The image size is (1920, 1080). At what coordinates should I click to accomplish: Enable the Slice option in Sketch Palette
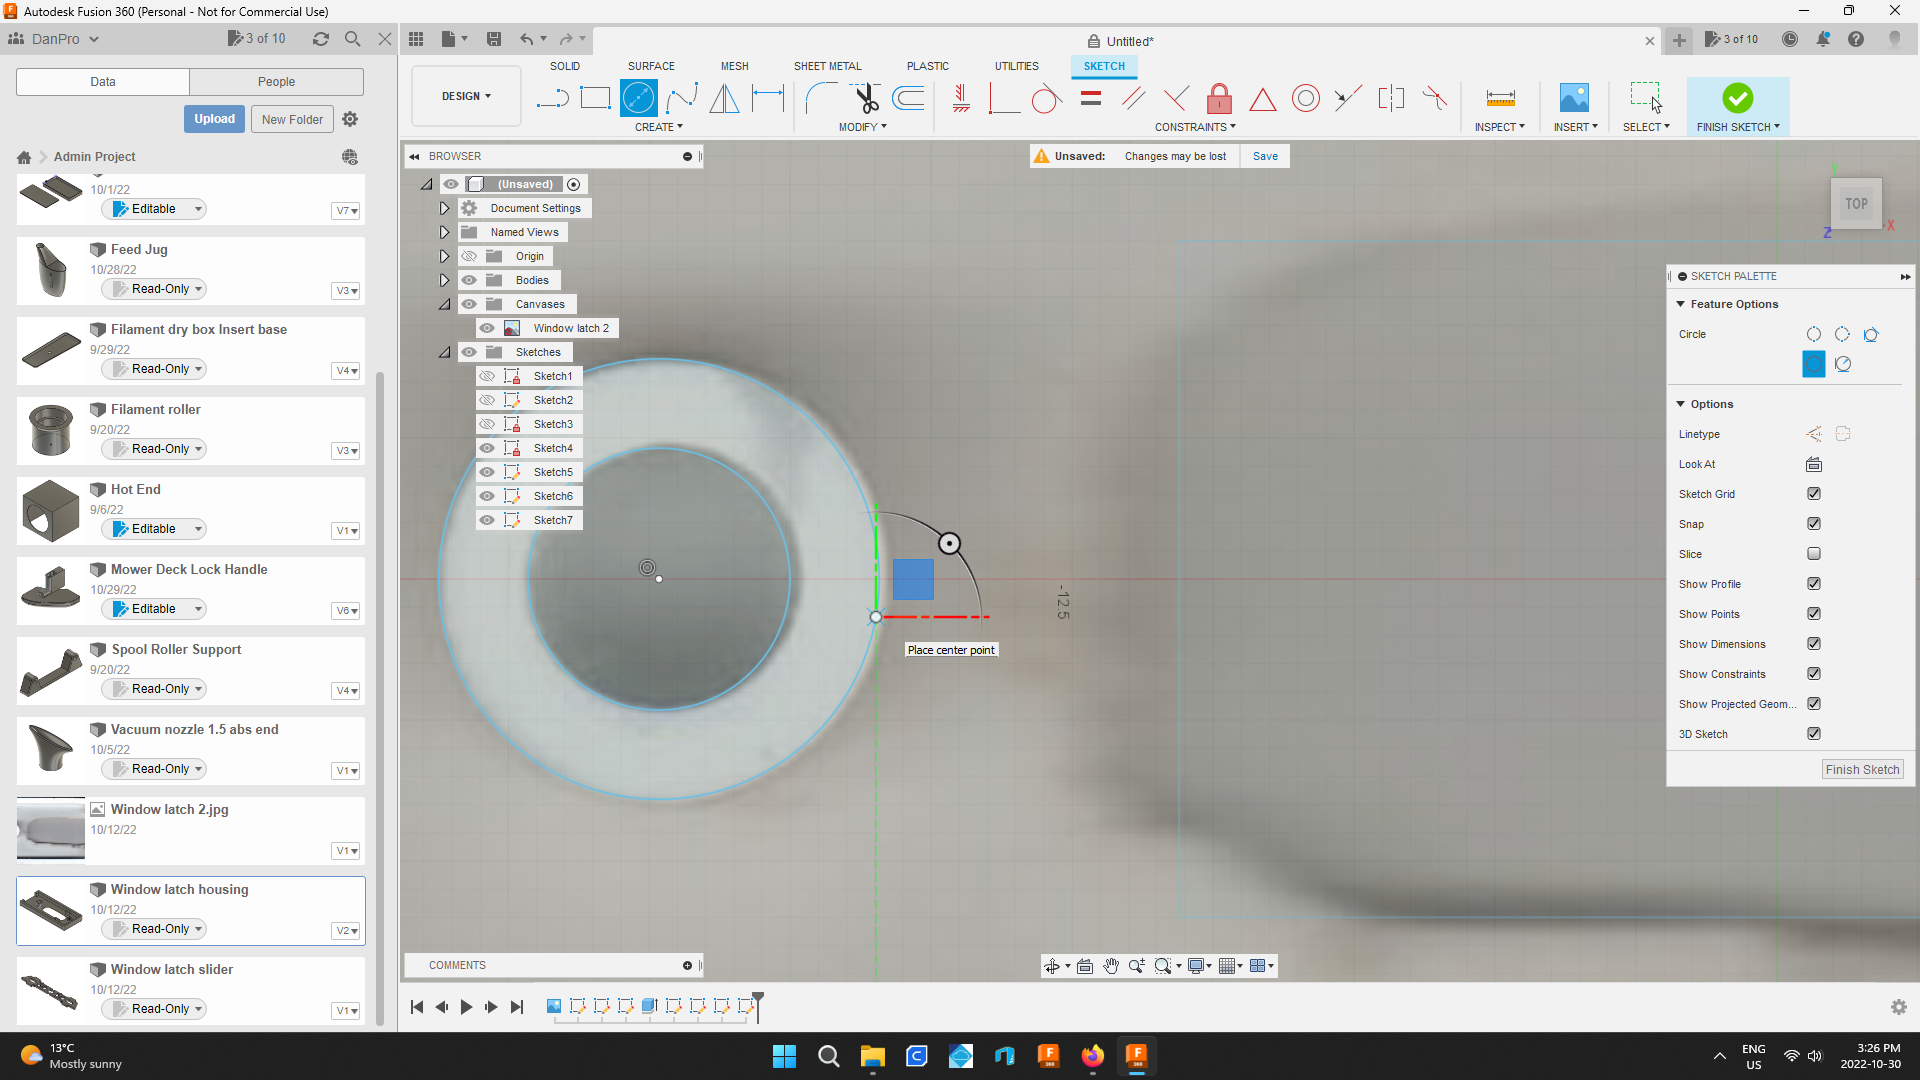pos(1814,553)
